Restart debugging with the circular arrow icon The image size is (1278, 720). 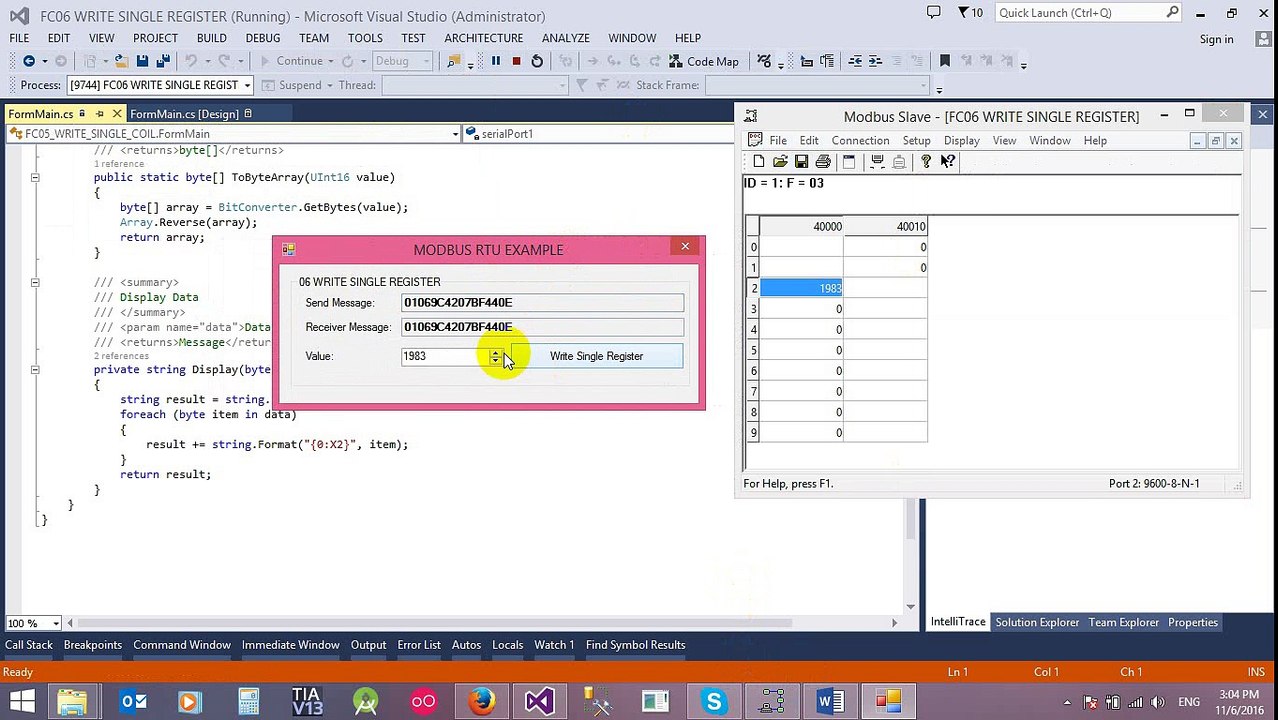537,61
